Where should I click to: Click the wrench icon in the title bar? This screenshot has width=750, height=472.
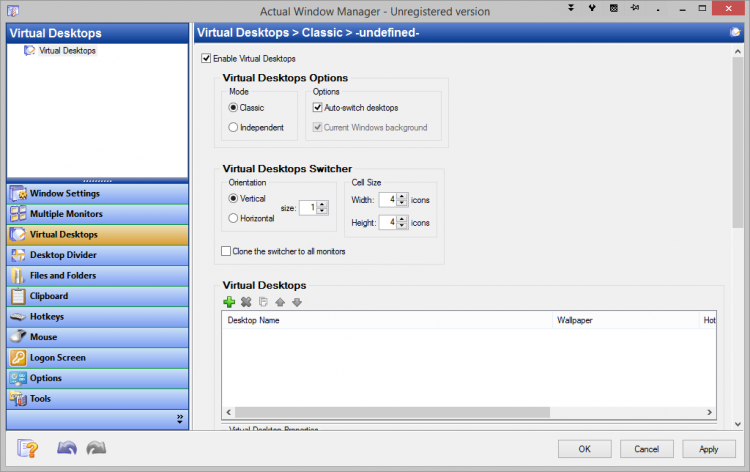pyautogui.click(x=592, y=8)
